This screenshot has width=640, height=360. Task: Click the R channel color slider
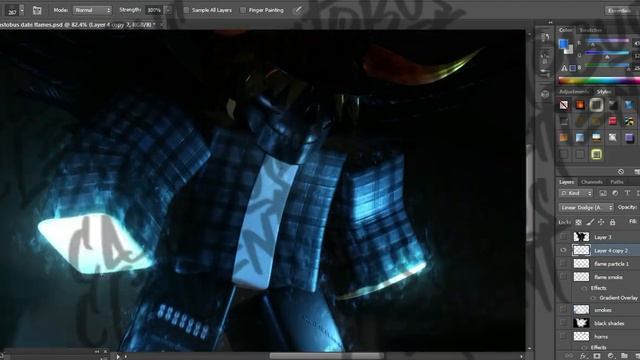click(608, 42)
